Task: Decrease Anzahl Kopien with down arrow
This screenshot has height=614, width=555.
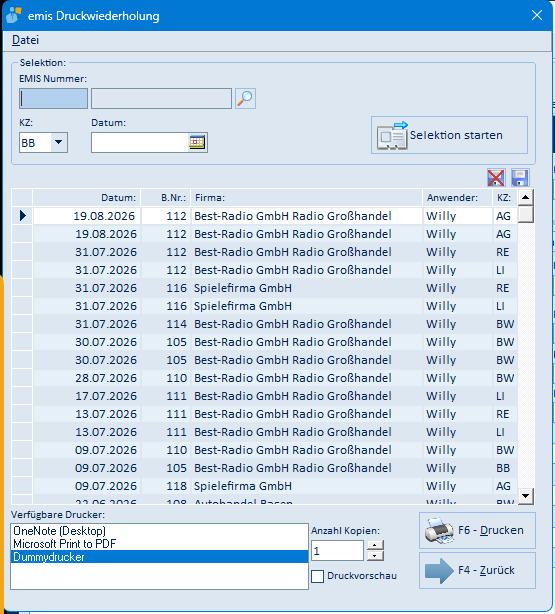Action: (x=375, y=556)
